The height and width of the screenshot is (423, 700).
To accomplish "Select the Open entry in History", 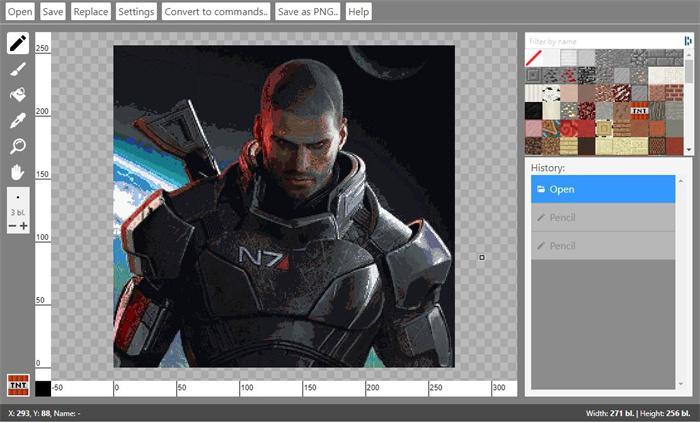I will (x=603, y=189).
